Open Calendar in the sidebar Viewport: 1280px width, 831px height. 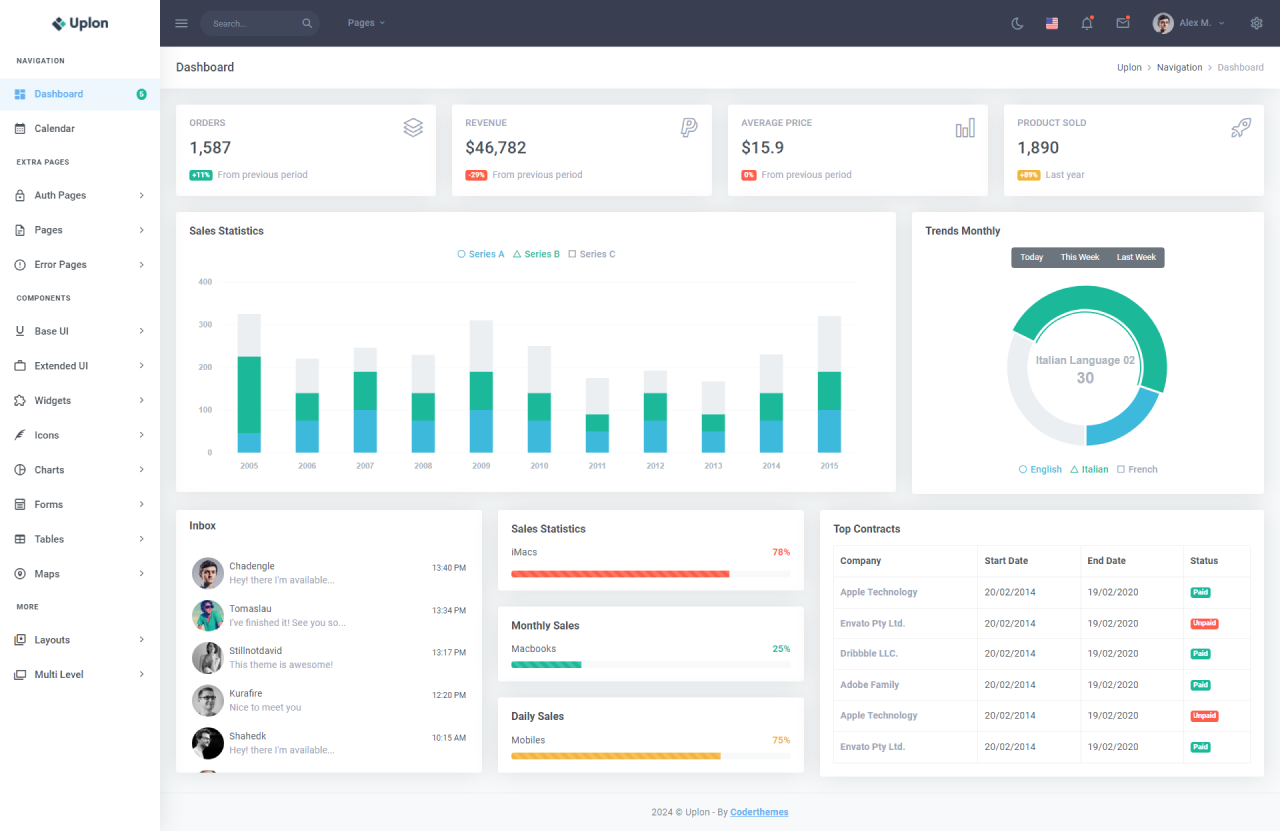point(80,129)
